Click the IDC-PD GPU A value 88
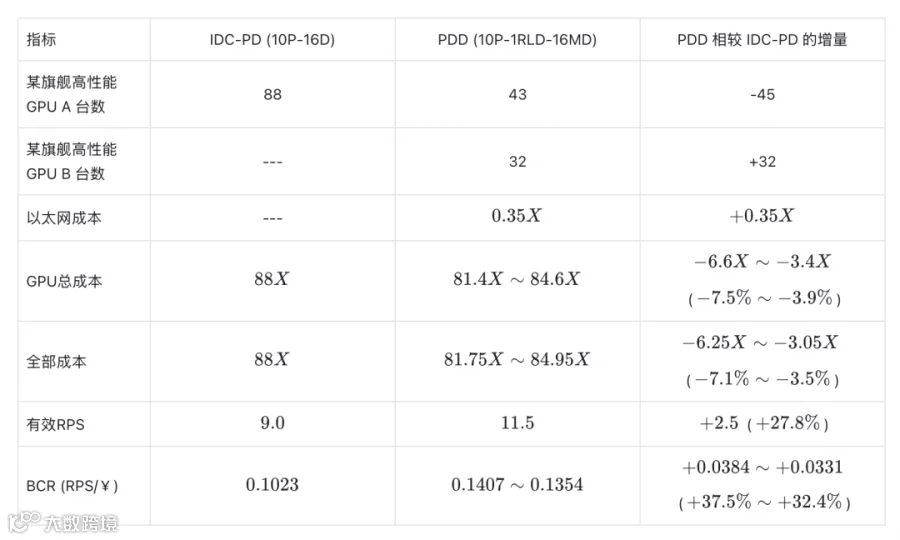This screenshot has width=900, height=540. (273, 94)
